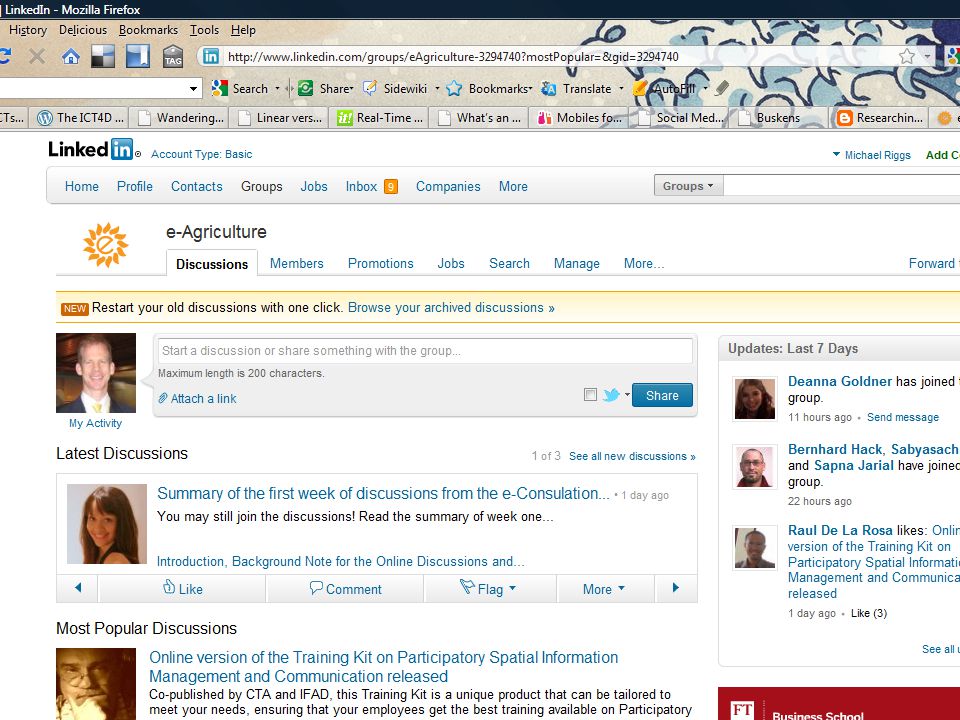Image resolution: width=960 pixels, height=720 pixels.
Task: Click the browser address bar URL
Action: 453,57
